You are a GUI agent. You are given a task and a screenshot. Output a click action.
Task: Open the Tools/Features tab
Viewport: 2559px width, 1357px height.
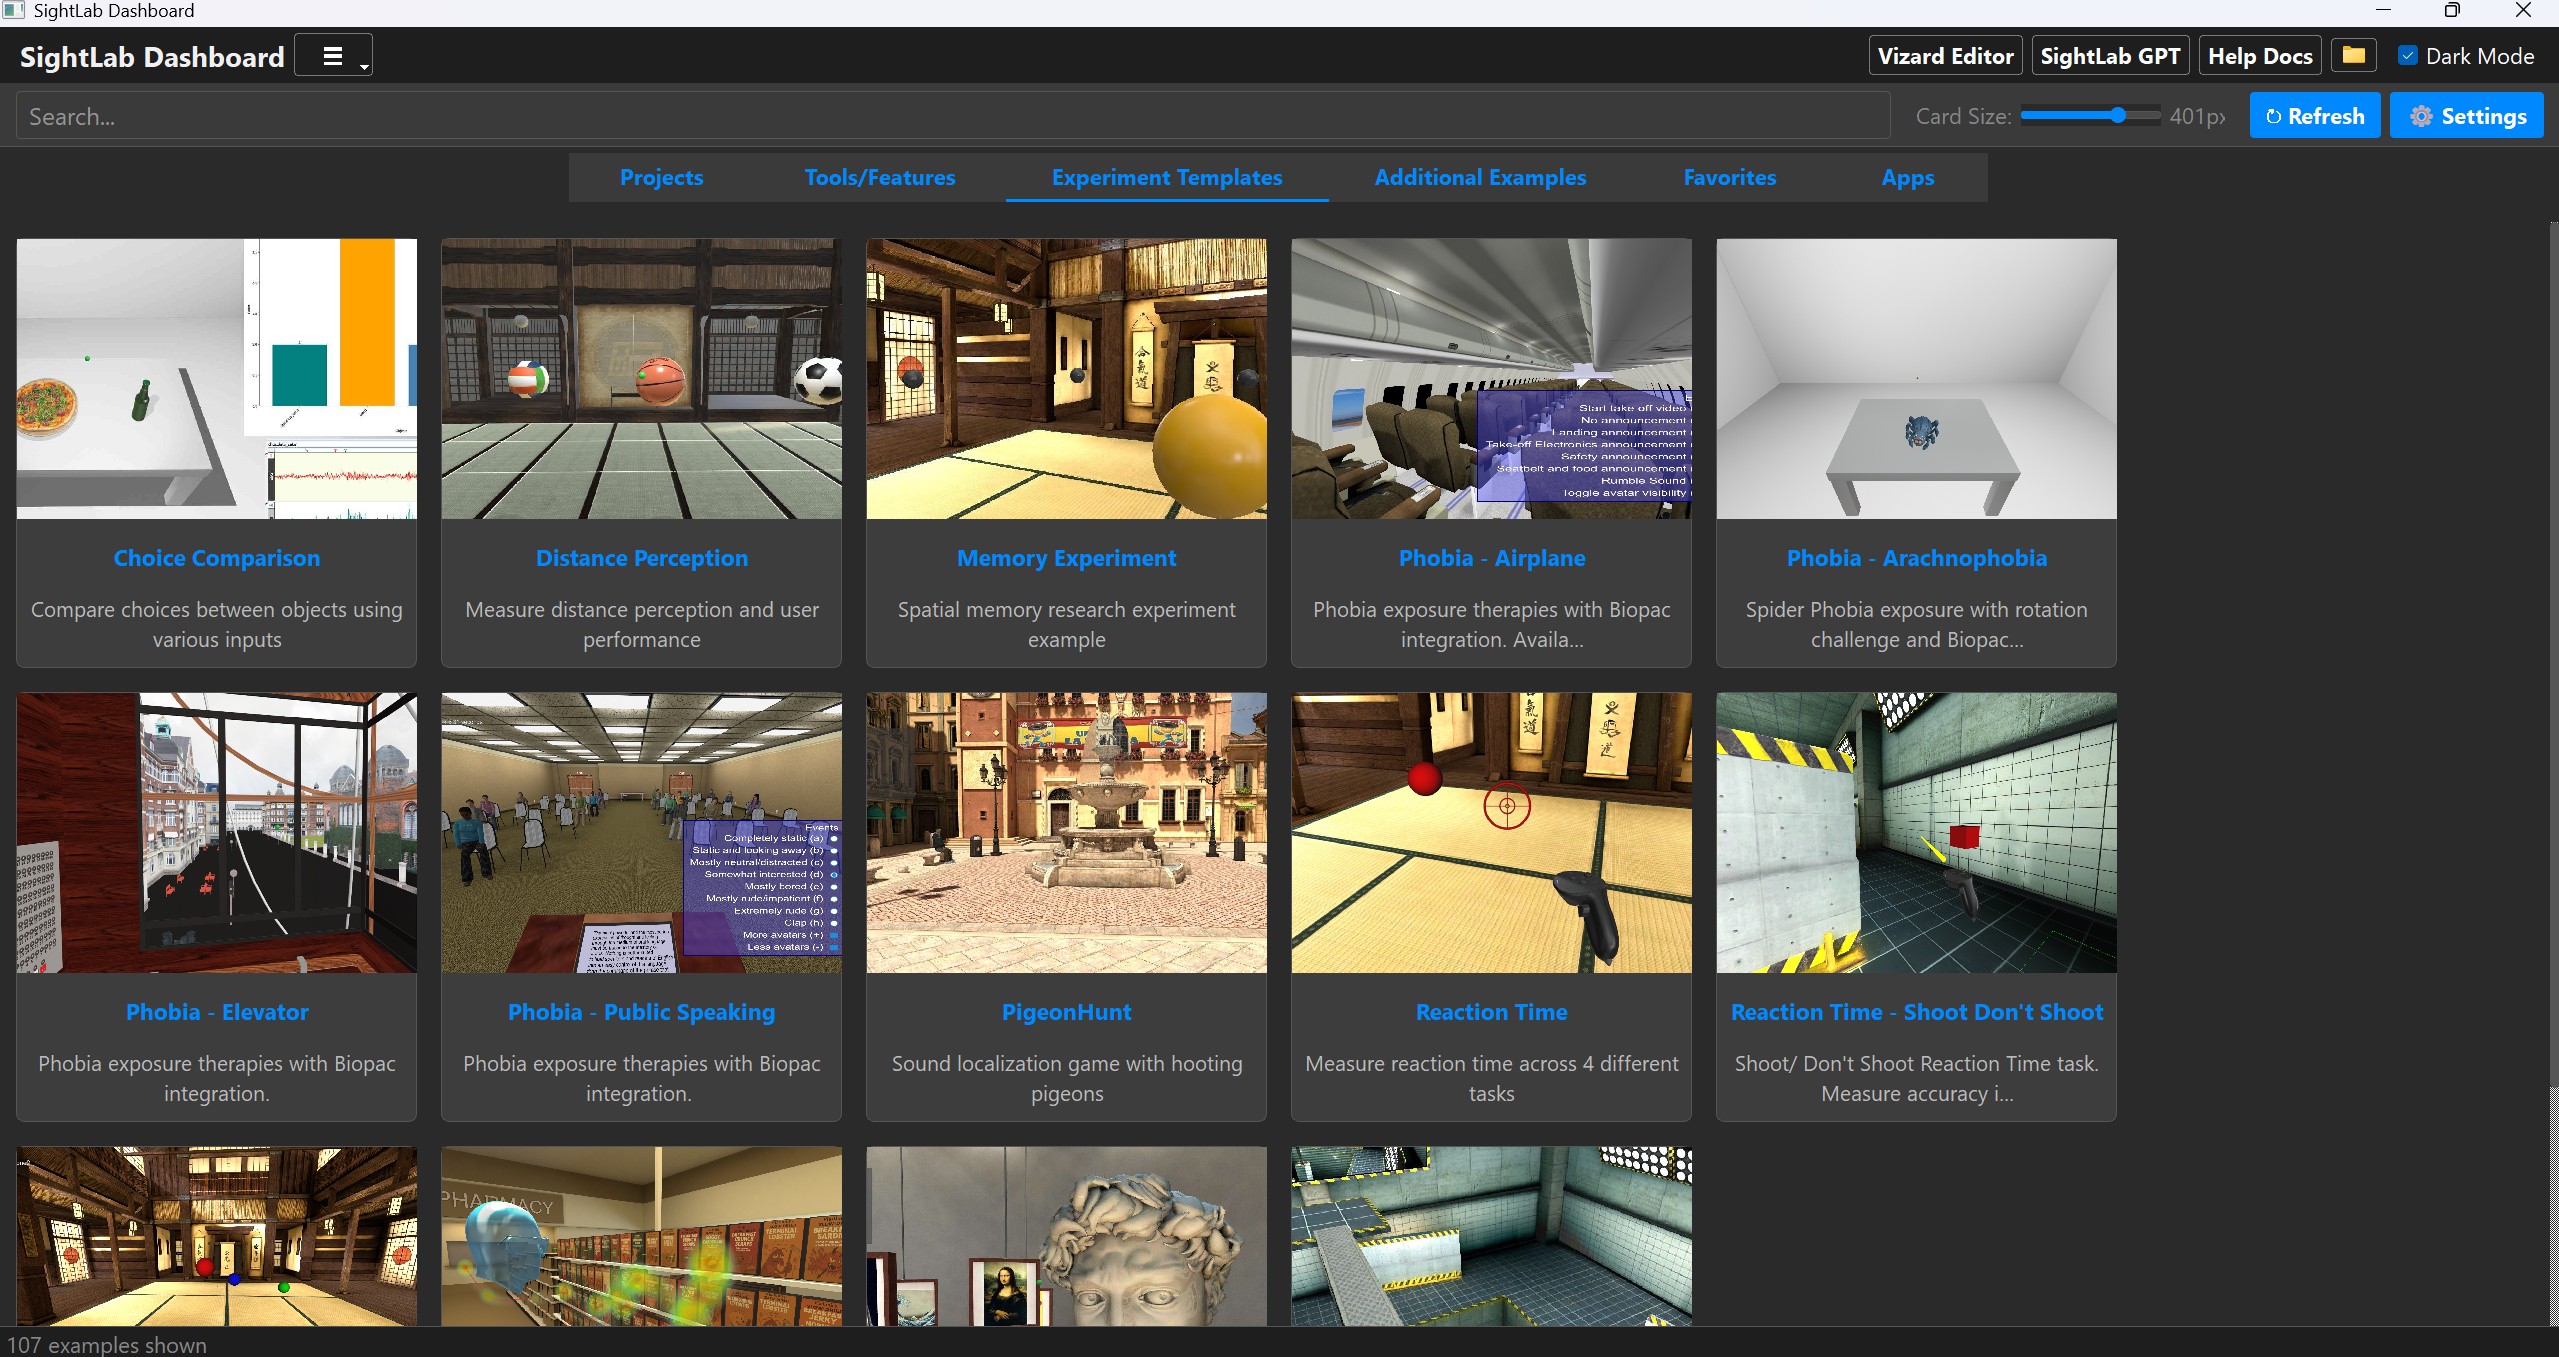click(x=879, y=177)
